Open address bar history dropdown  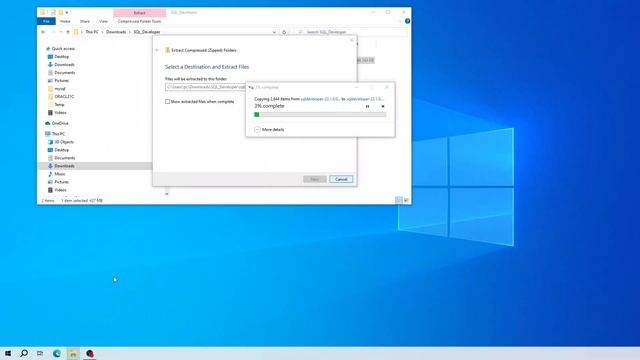click(274, 32)
